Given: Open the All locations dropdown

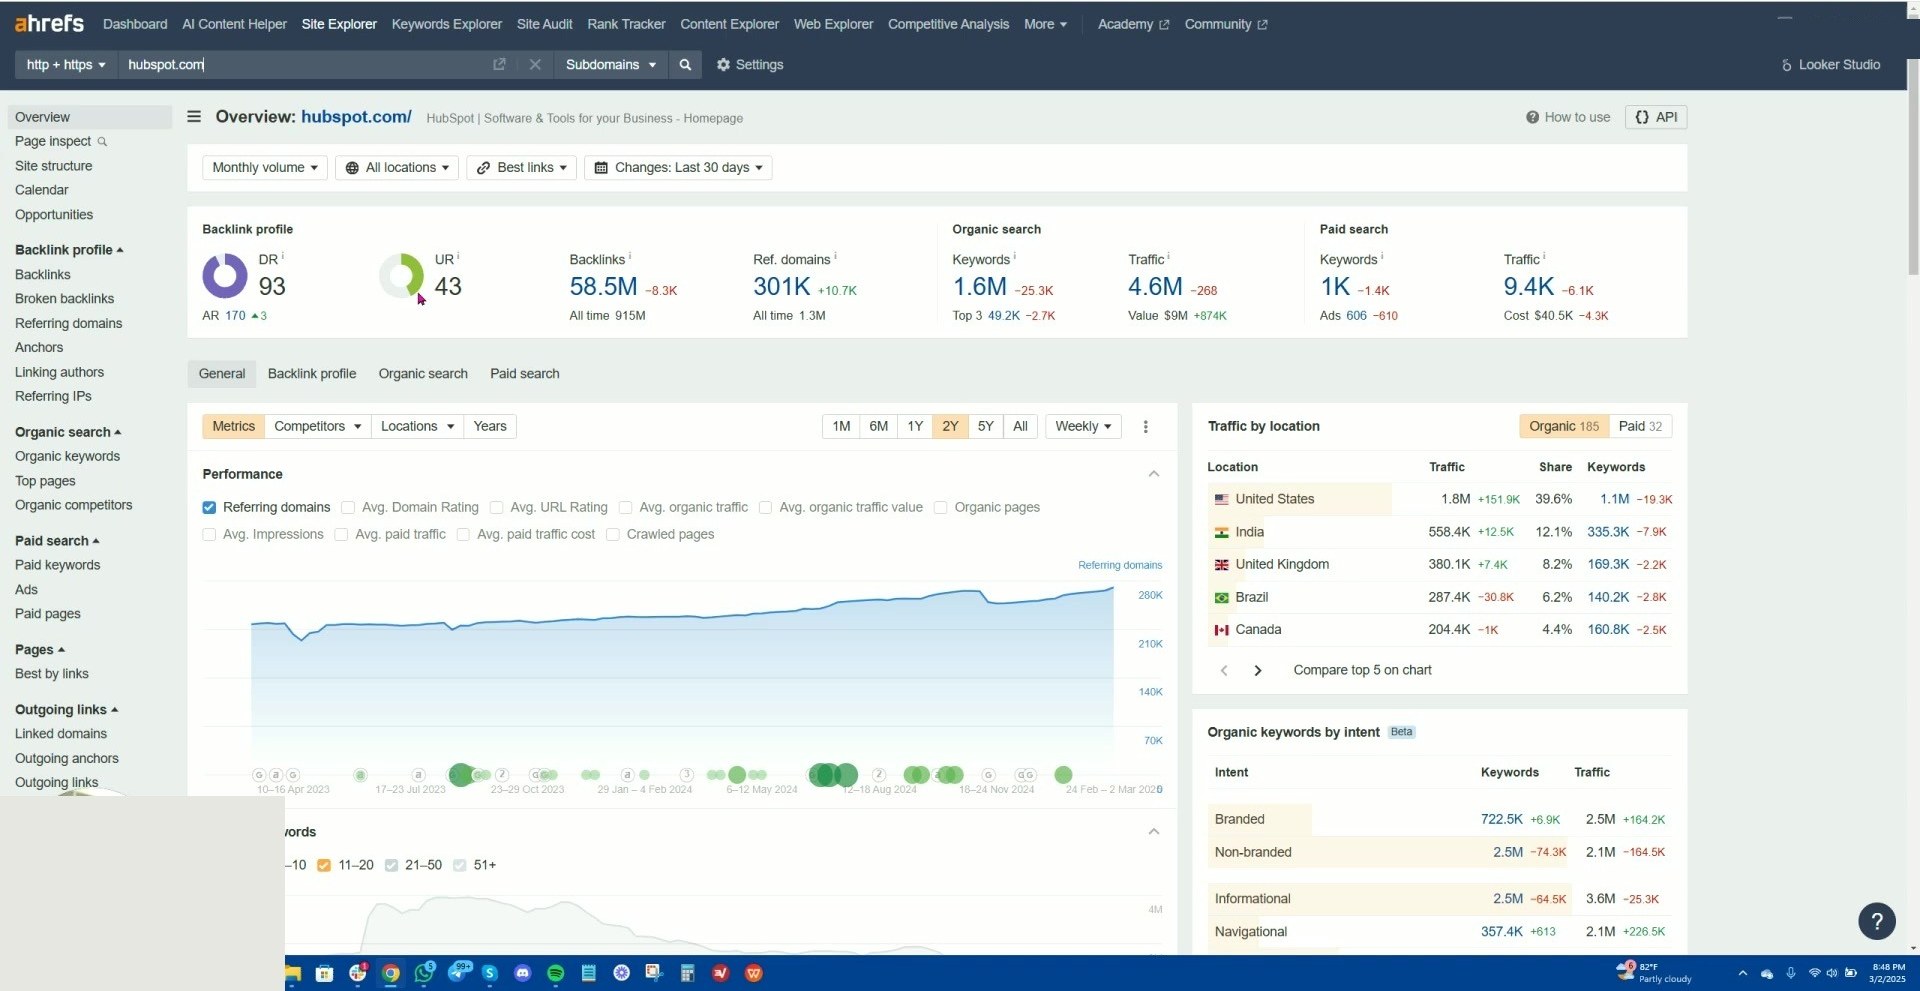Looking at the screenshot, I should [397, 168].
